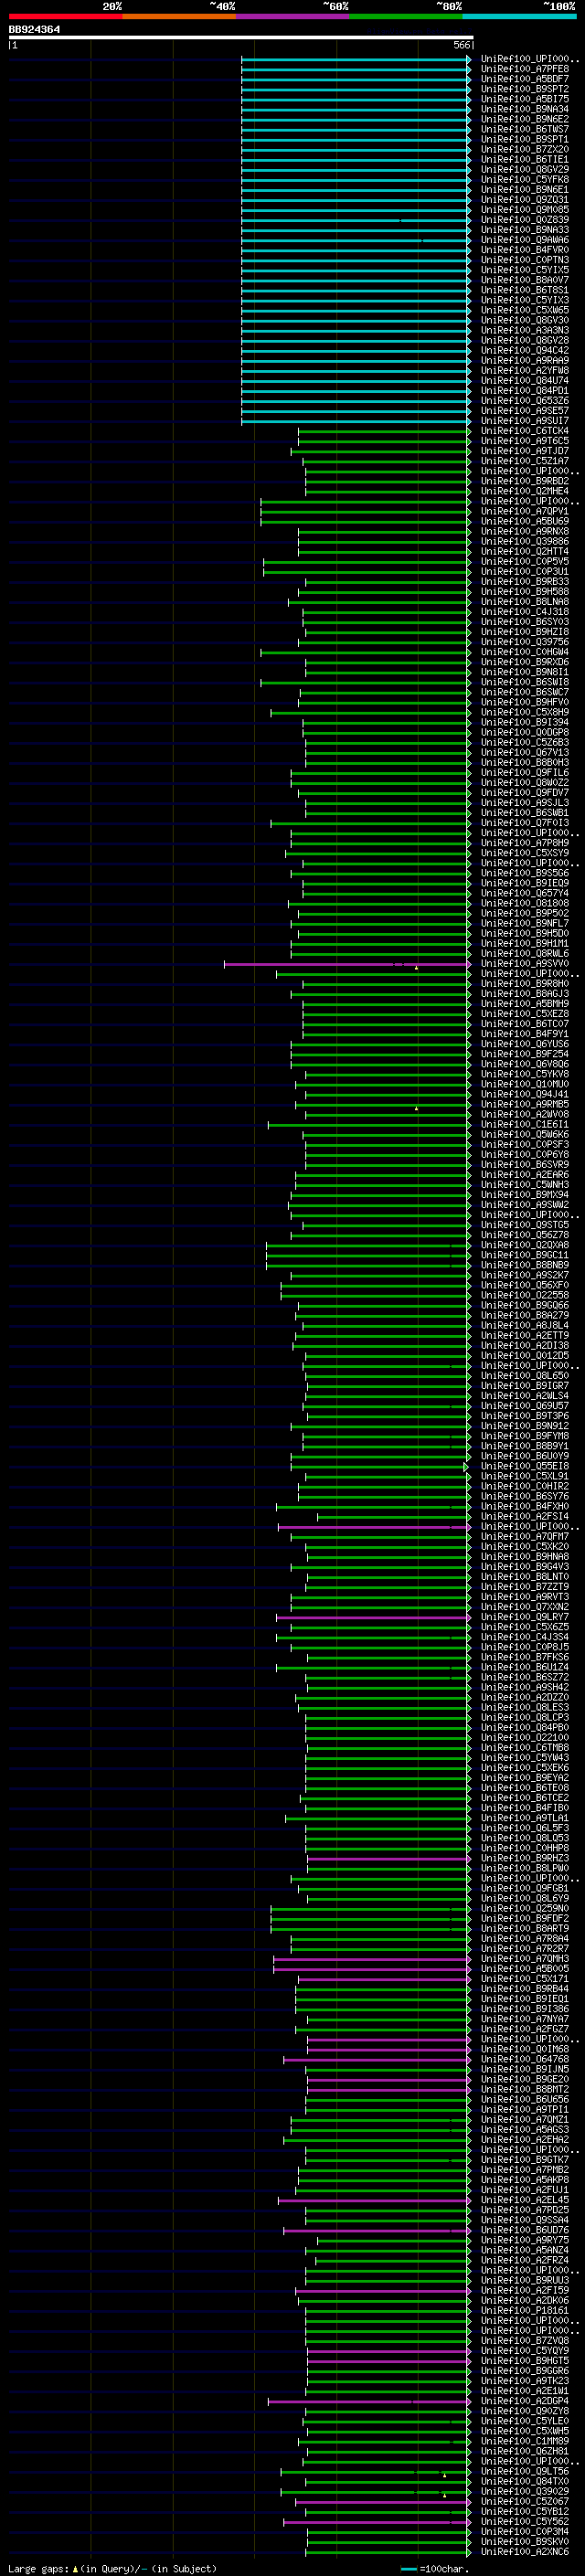
Task: Open hit UniRef100_C5YKV8
Action: point(524,1074)
